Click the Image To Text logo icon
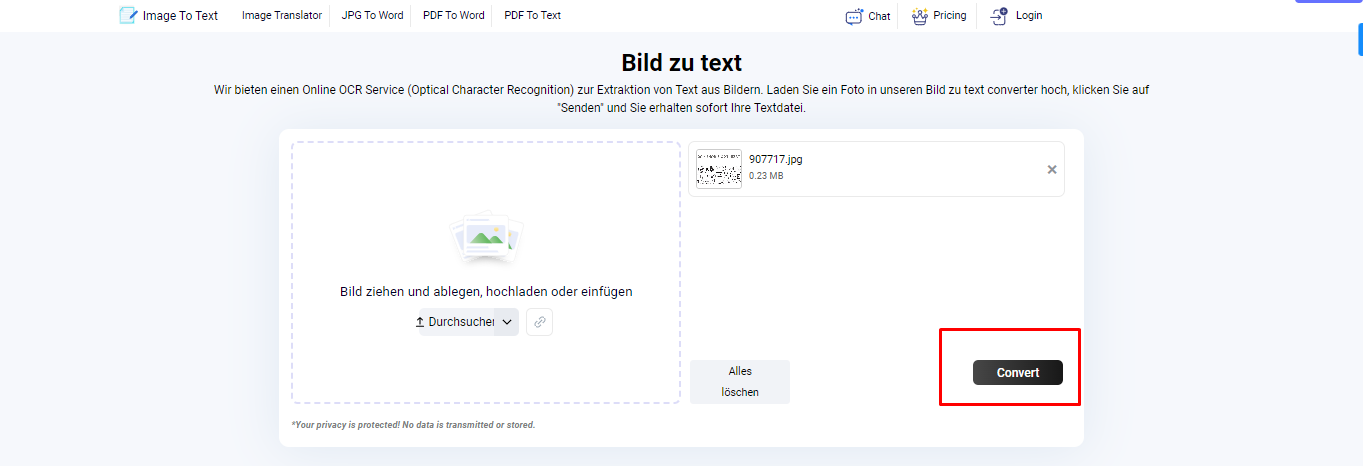The width and height of the screenshot is (1363, 466). [128, 15]
